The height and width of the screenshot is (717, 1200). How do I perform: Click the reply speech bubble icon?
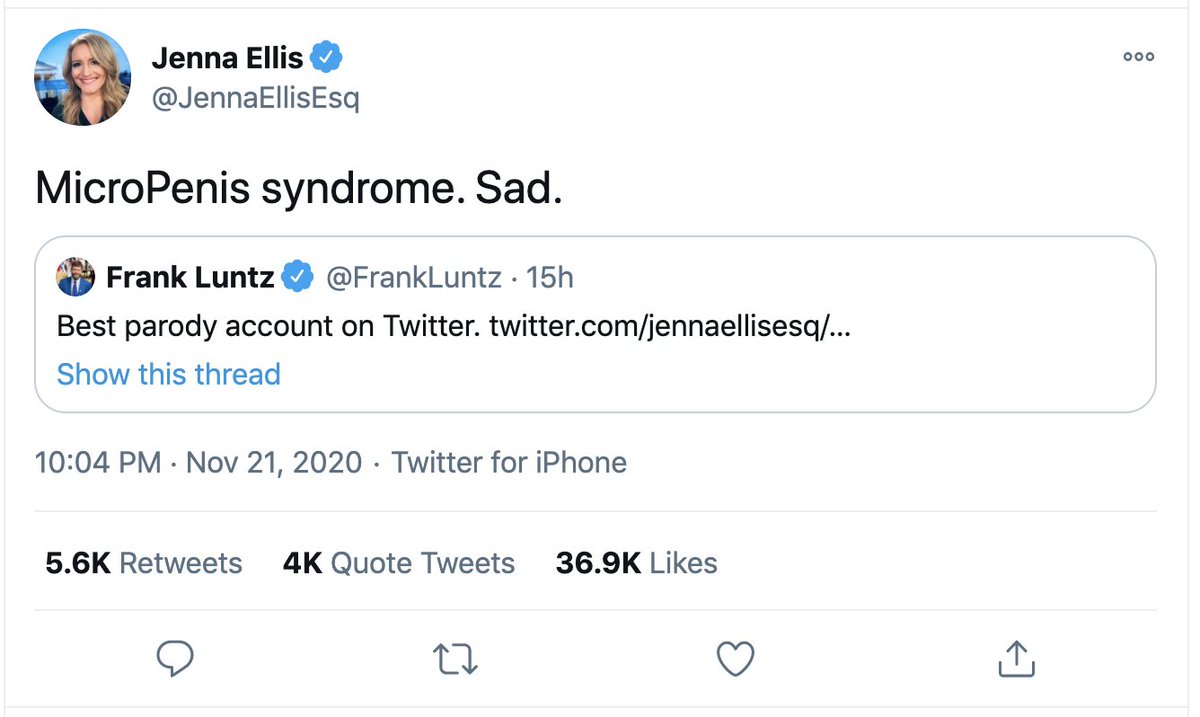tap(175, 659)
